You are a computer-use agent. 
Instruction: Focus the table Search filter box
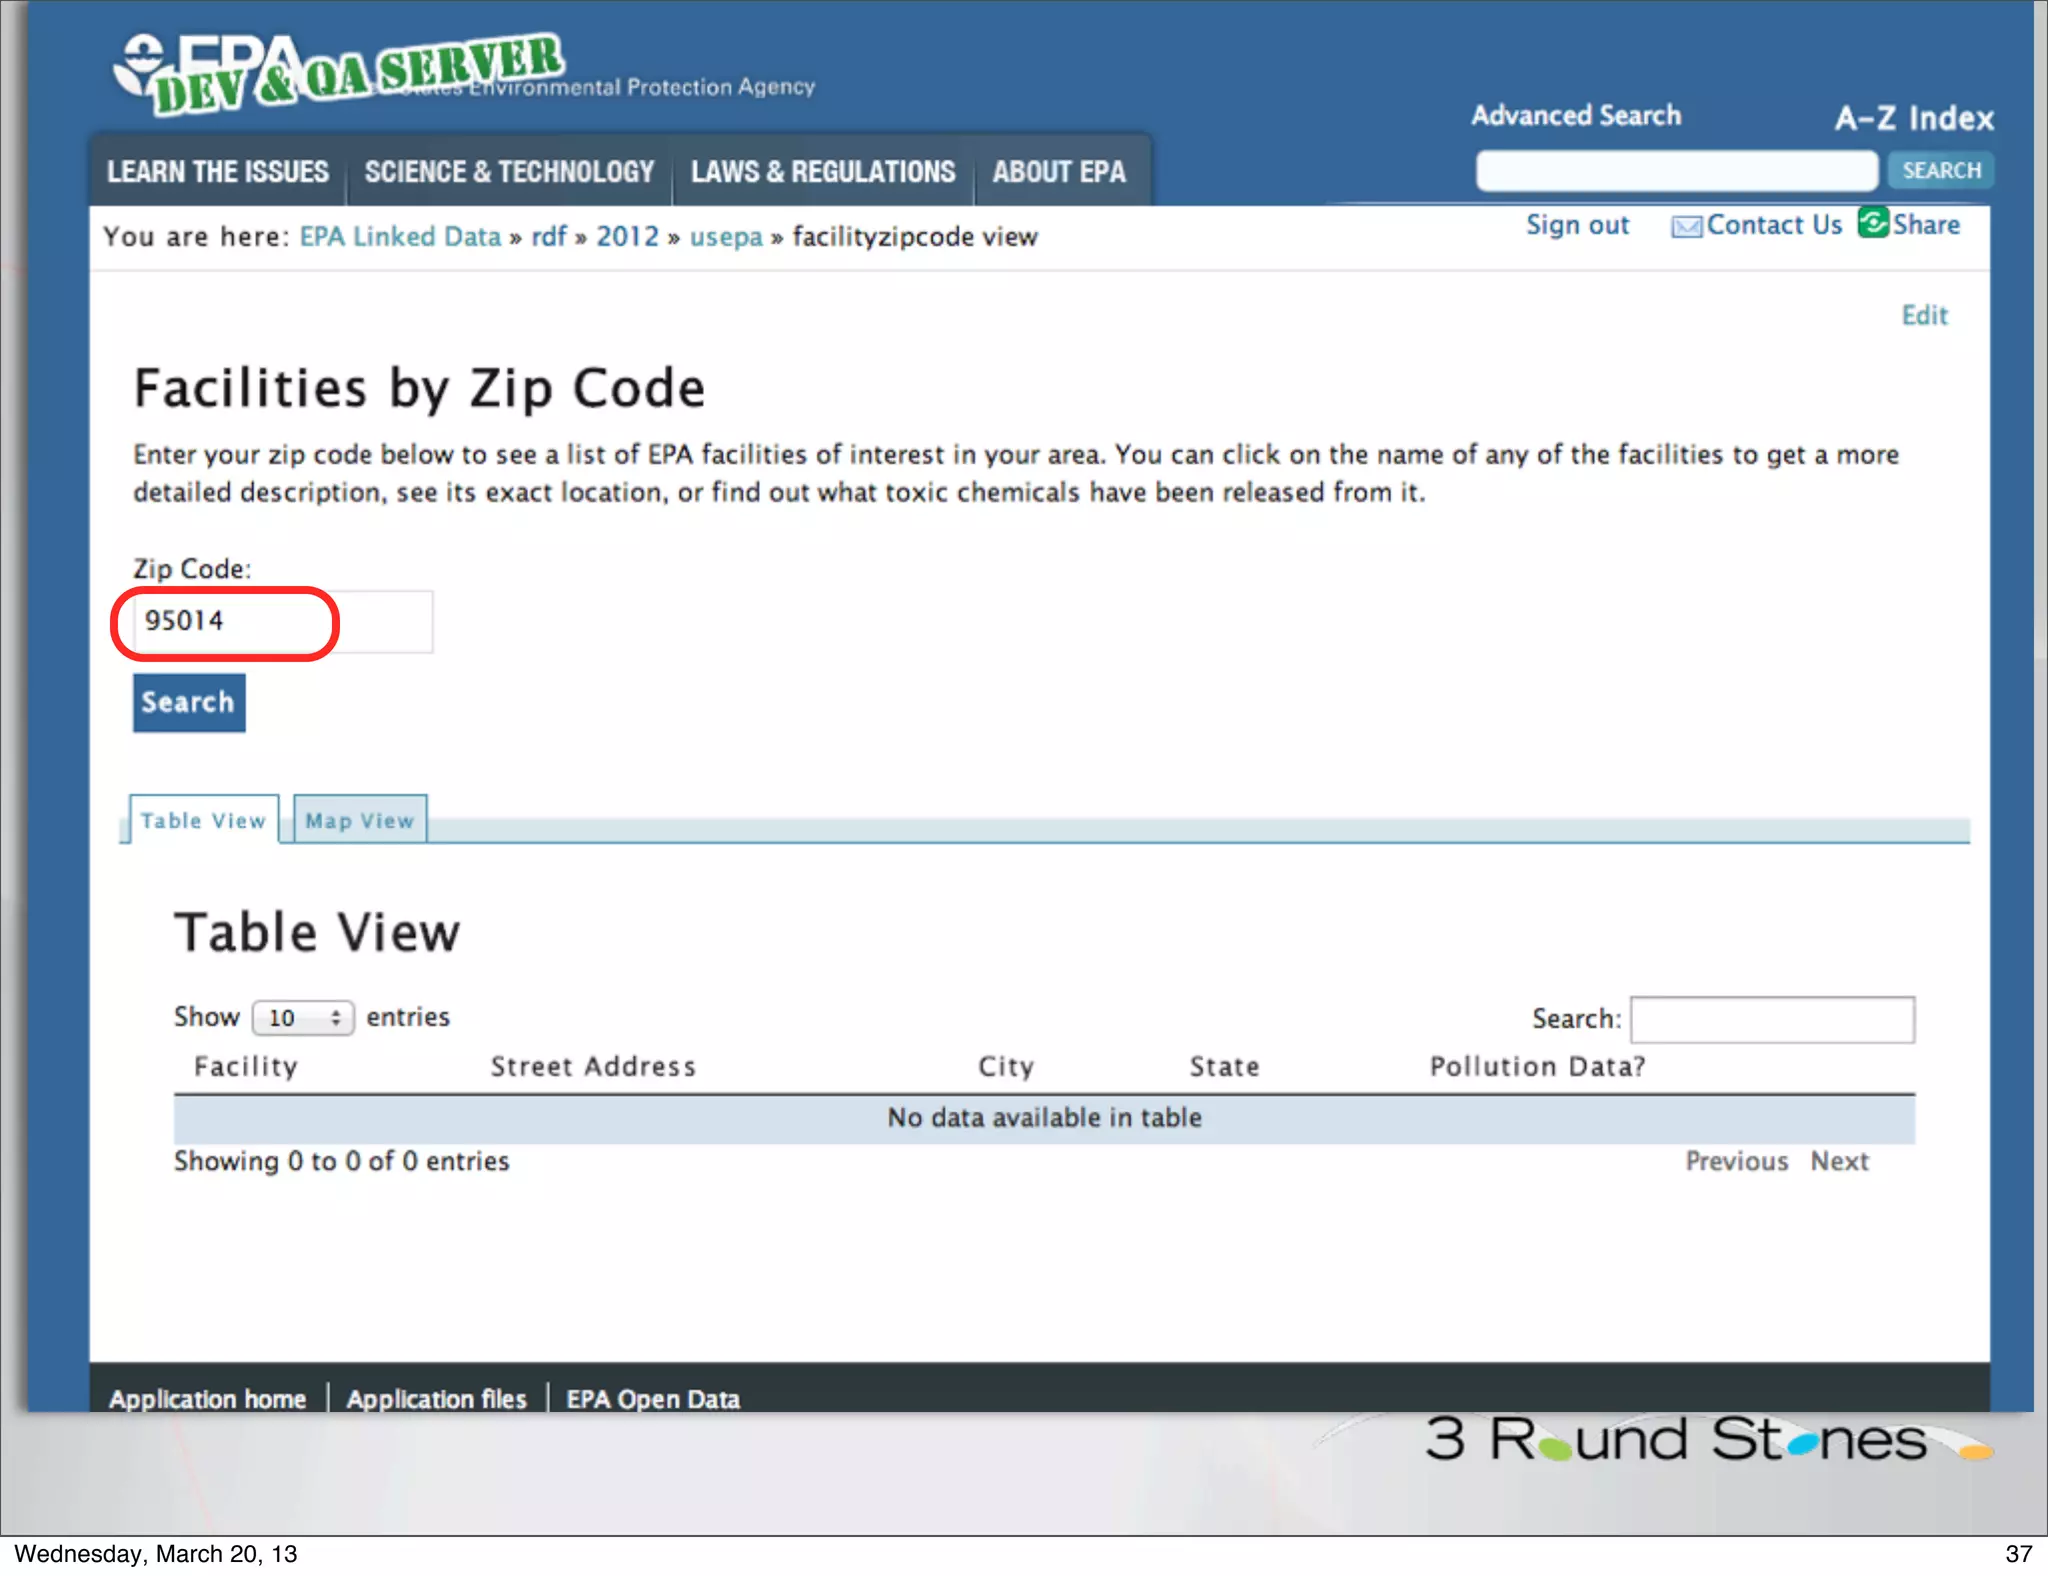pos(1771,1019)
